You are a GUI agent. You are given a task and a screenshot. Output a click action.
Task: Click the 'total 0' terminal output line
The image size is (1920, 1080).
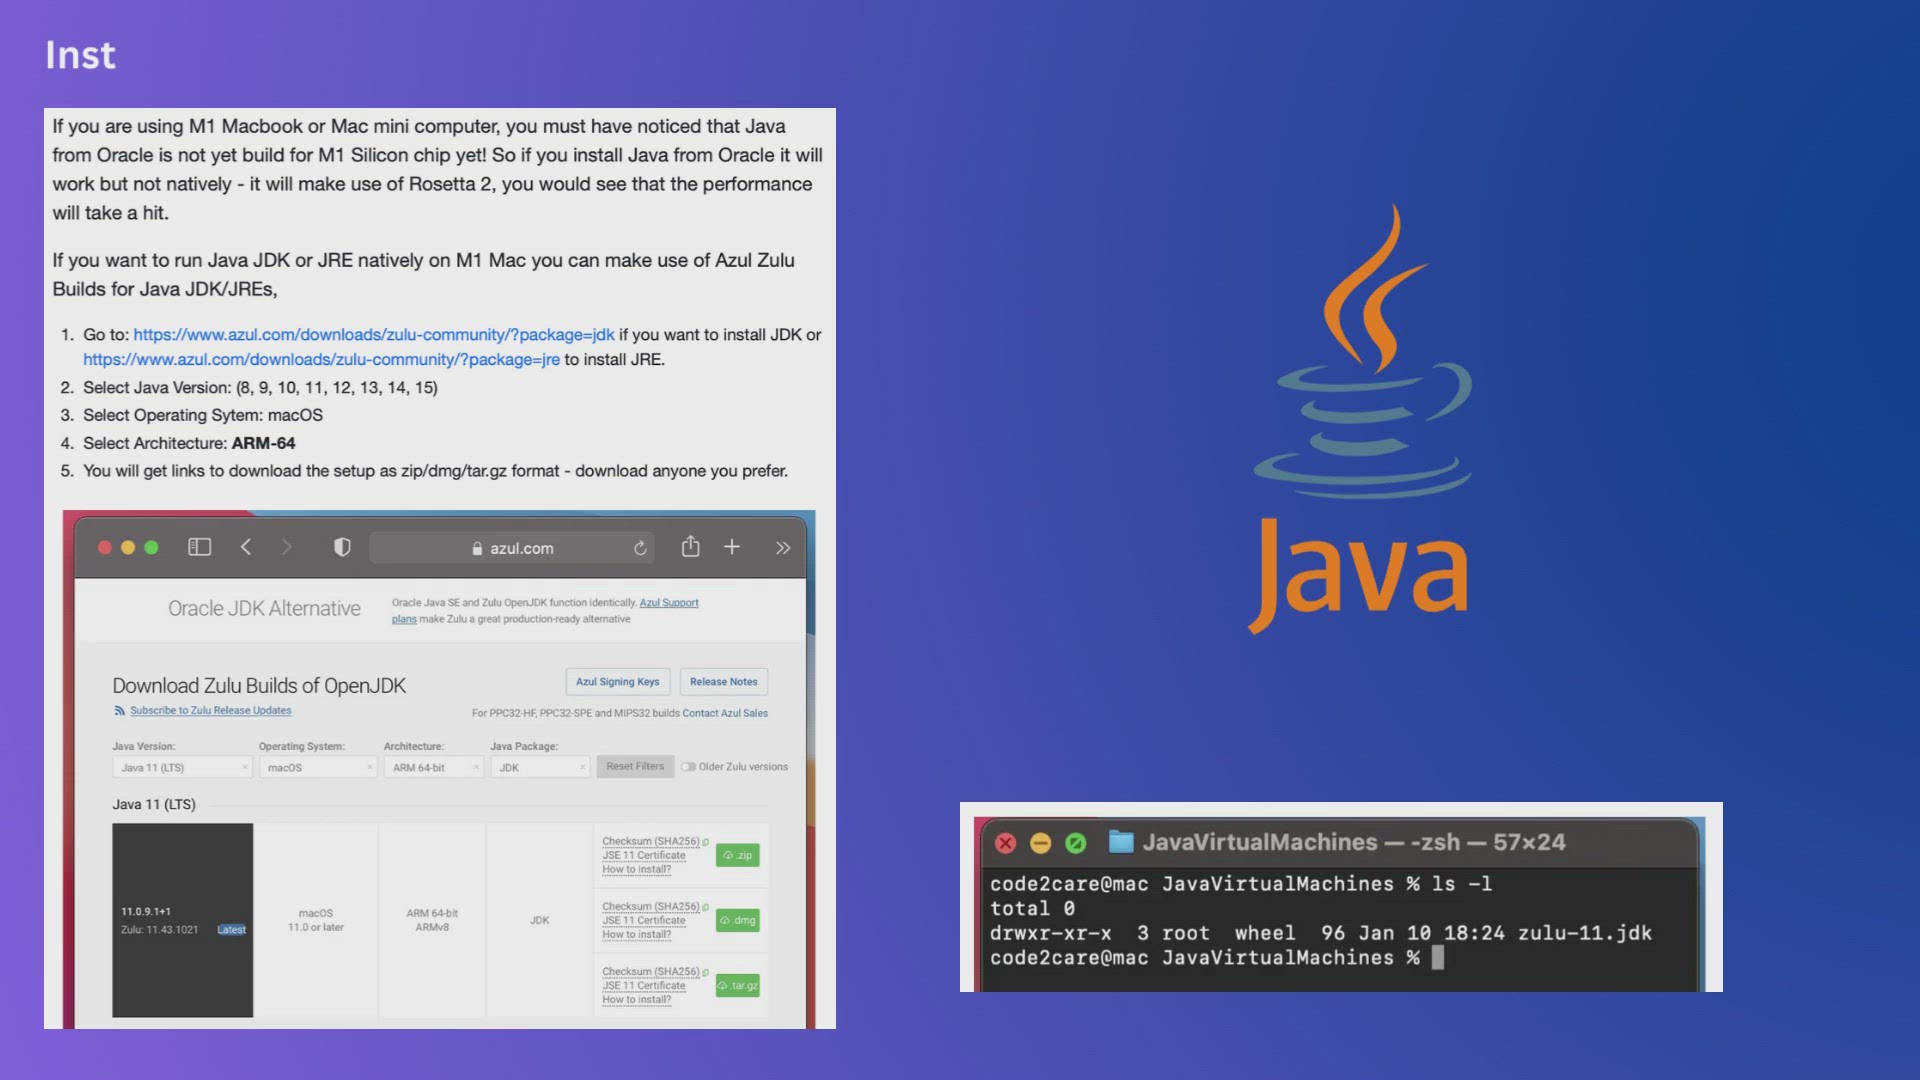1033,909
